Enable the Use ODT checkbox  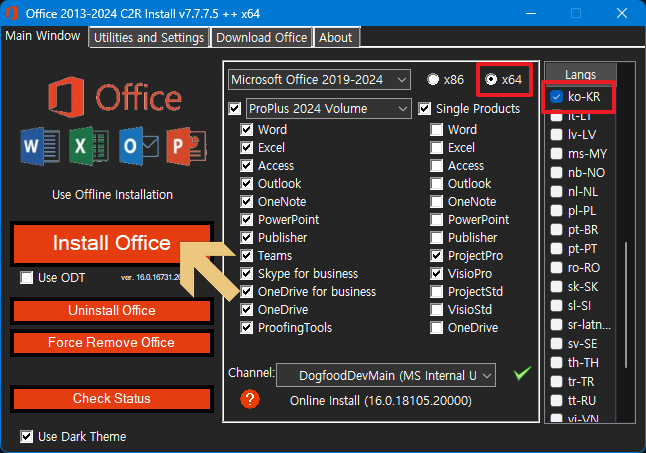[27, 278]
